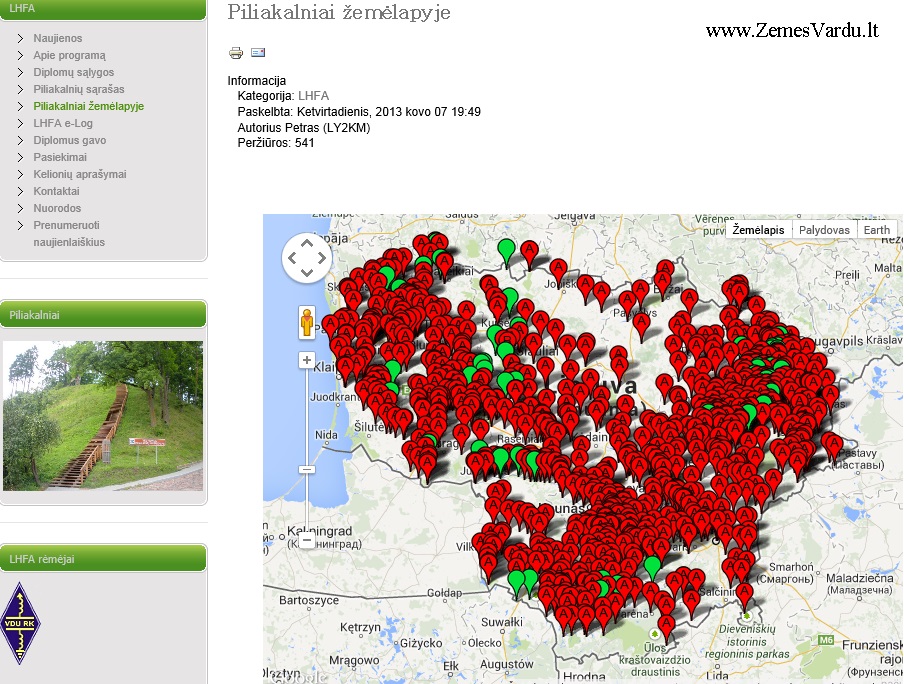Go to Diplomų sąlygos
The image size is (904, 684).
click(74, 72)
